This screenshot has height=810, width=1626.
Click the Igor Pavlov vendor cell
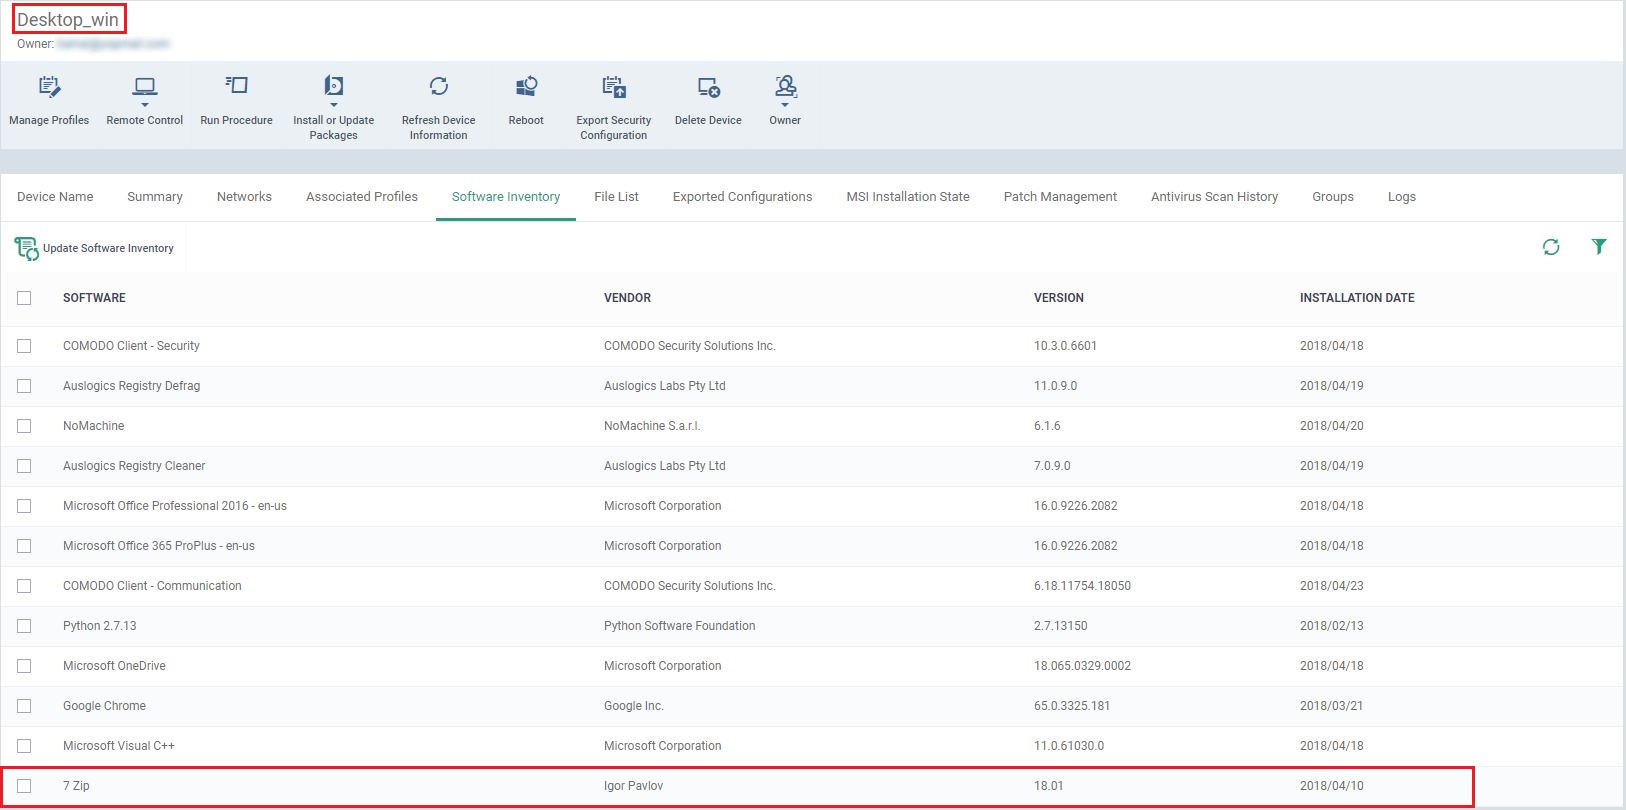[x=633, y=786]
